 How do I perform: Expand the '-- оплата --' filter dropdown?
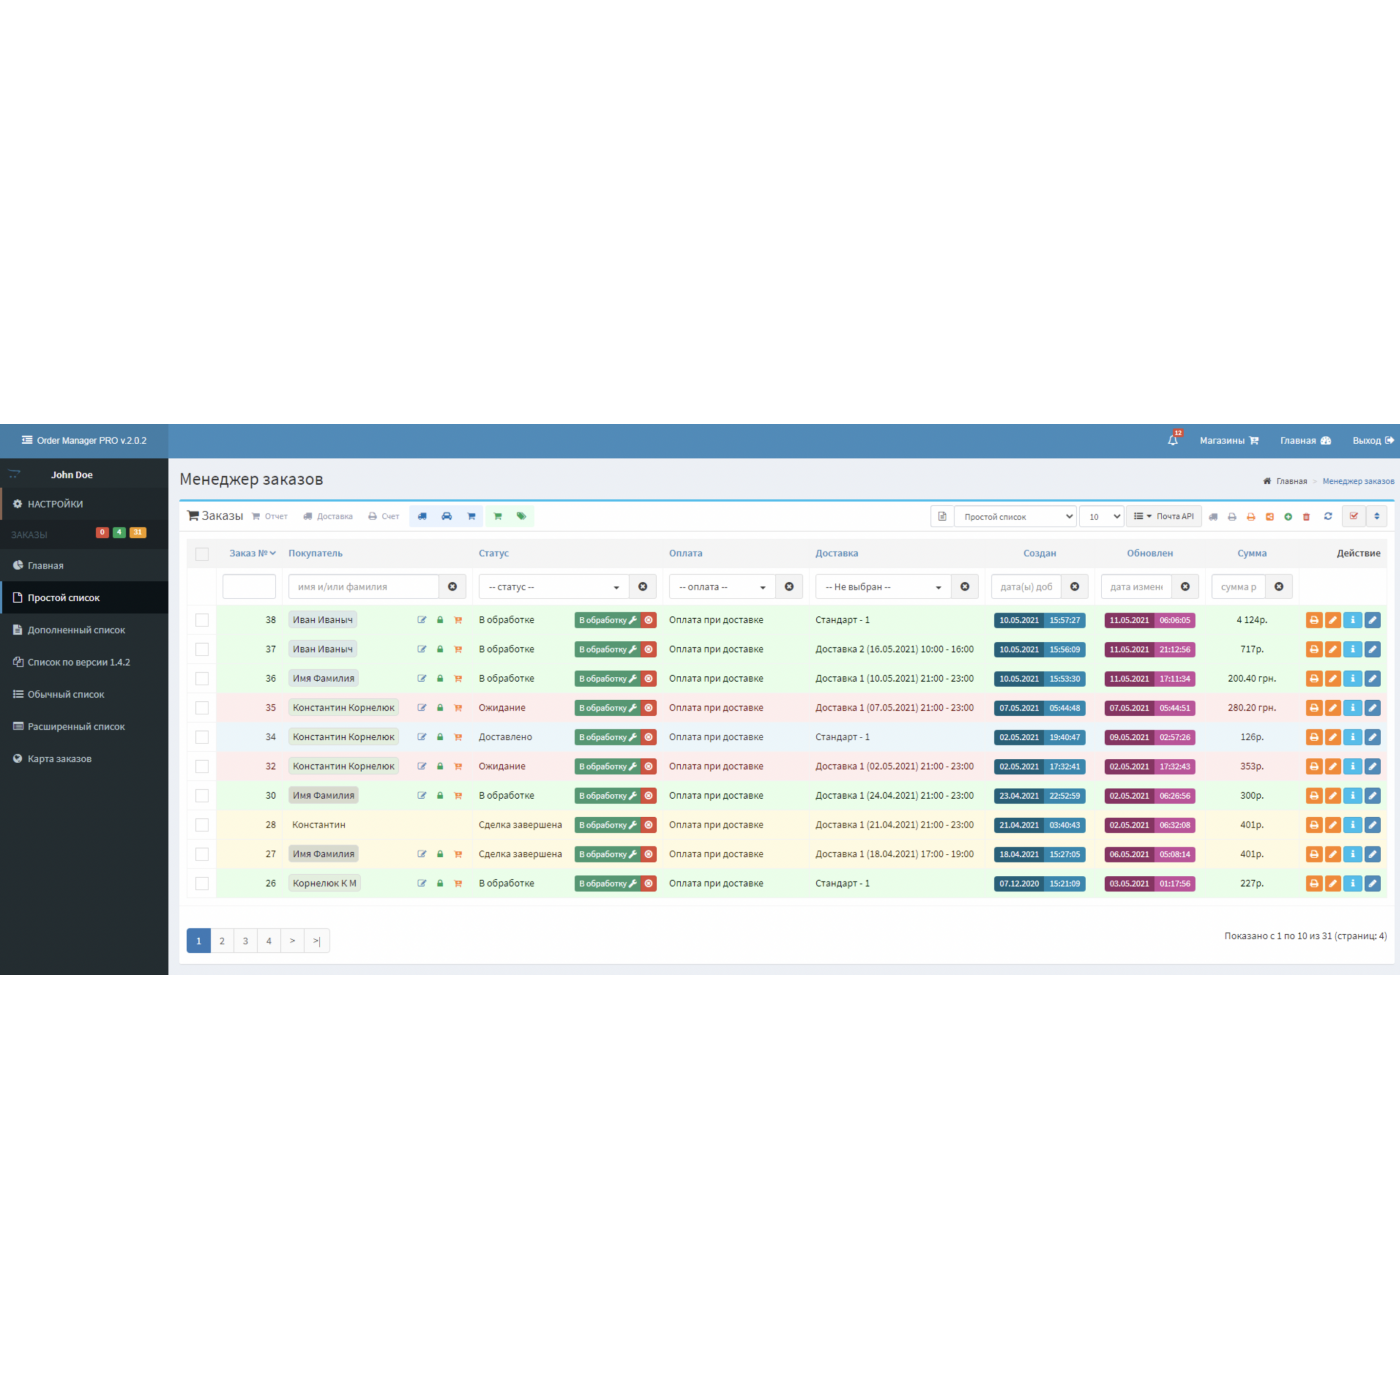[x=722, y=587]
